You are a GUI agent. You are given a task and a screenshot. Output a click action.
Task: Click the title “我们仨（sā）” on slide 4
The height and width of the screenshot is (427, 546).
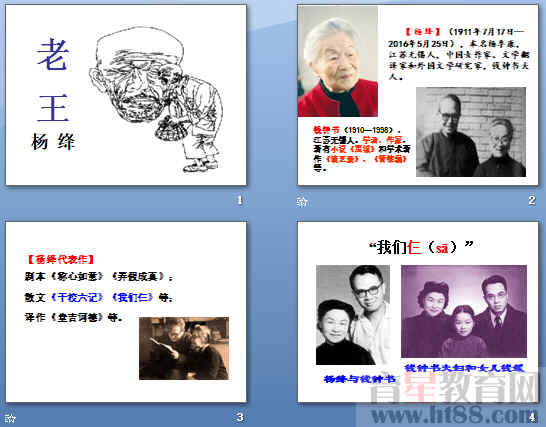click(x=421, y=247)
